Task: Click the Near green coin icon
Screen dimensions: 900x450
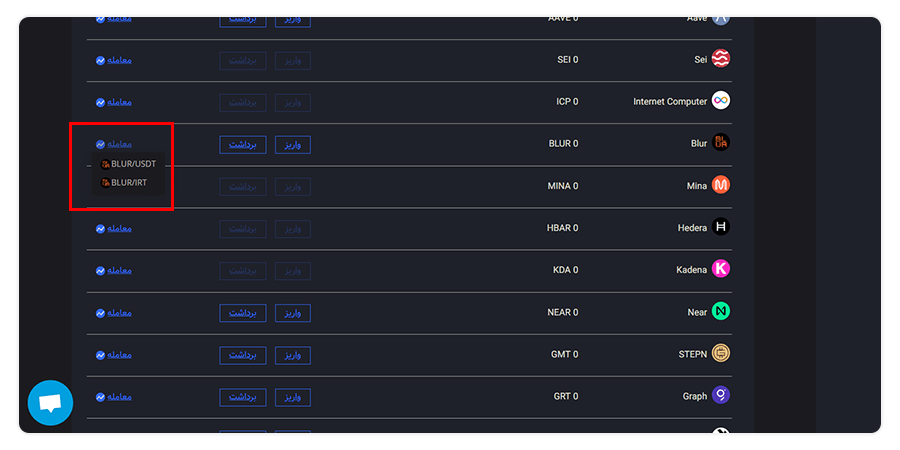Action: (721, 312)
